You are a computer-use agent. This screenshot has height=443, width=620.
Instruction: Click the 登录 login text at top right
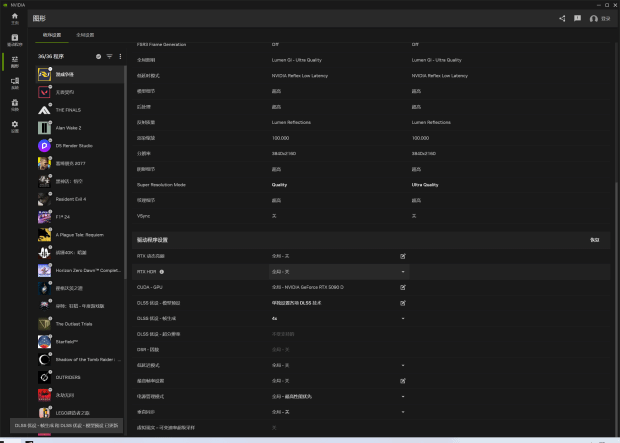click(x=606, y=19)
